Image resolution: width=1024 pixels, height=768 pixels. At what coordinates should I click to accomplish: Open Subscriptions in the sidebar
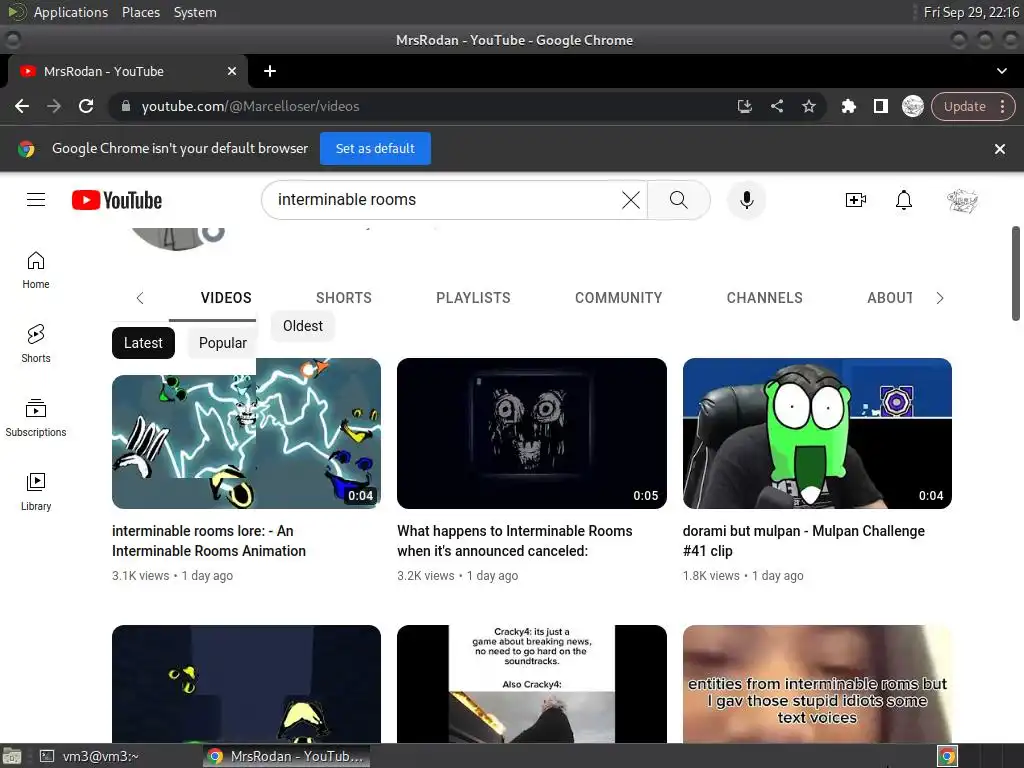[x=36, y=418]
